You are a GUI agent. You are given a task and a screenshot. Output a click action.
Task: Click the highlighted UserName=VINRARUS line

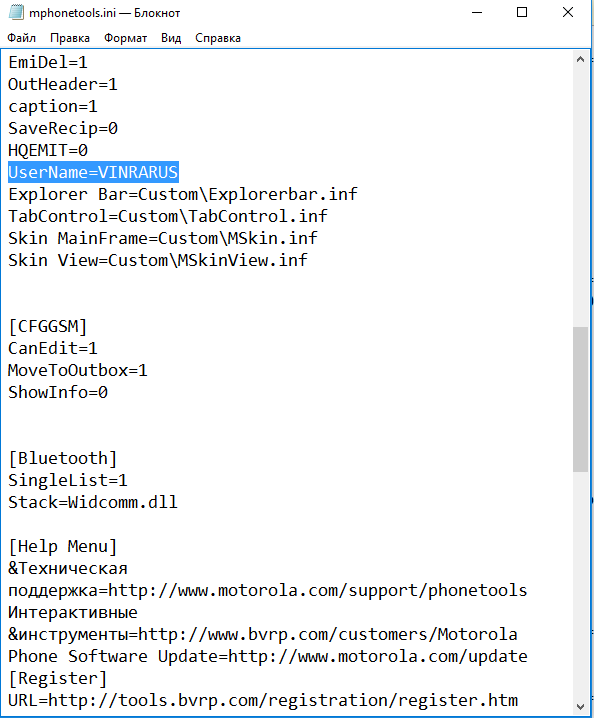93,172
